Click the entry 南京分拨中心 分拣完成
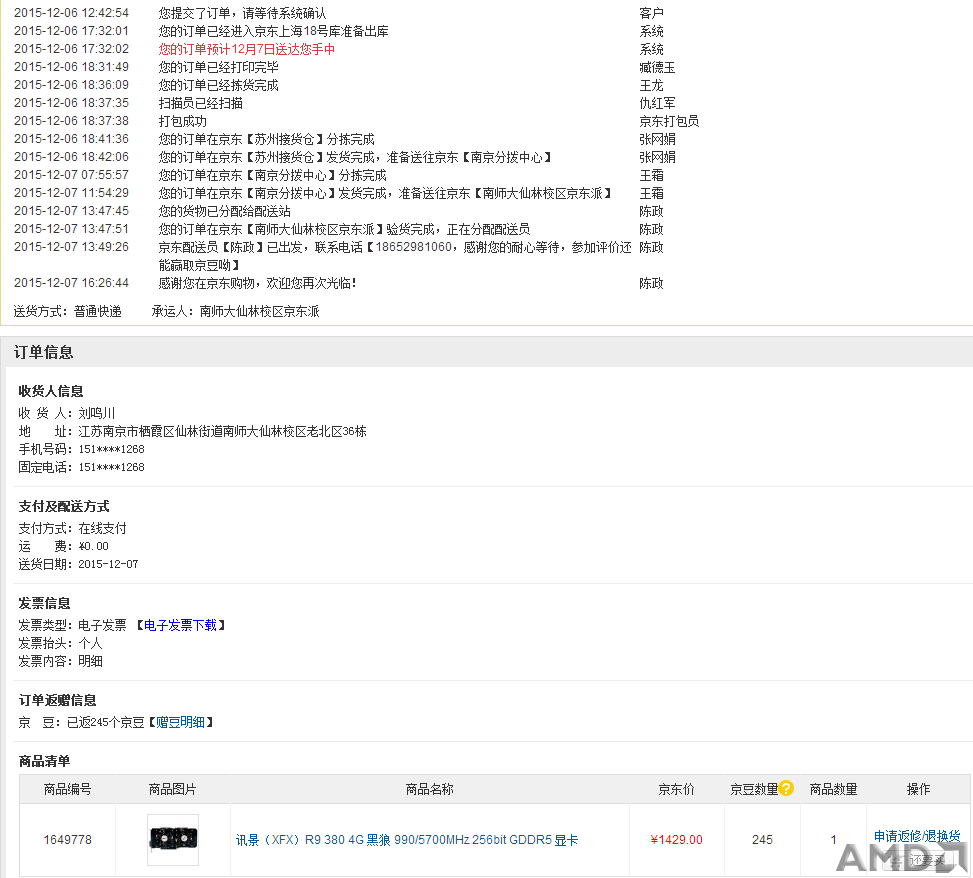 point(272,175)
